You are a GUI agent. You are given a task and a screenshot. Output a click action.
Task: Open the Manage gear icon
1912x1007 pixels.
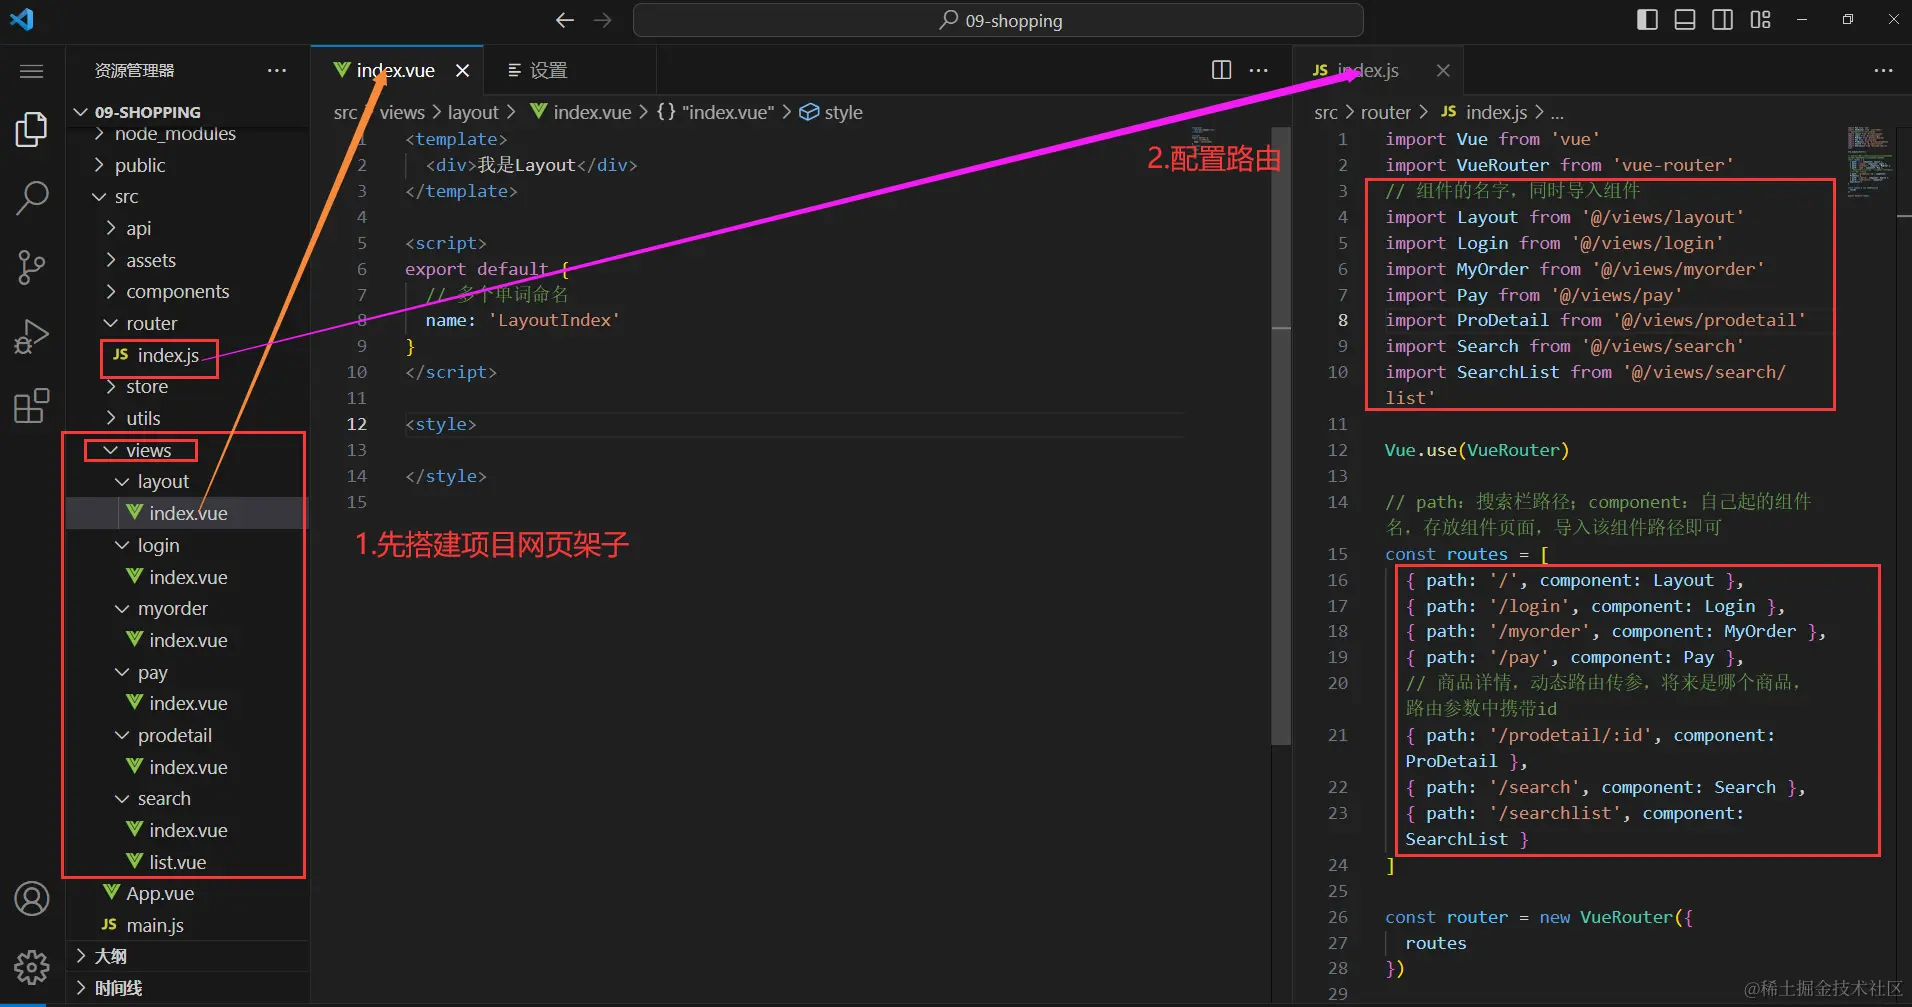pos(32,967)
